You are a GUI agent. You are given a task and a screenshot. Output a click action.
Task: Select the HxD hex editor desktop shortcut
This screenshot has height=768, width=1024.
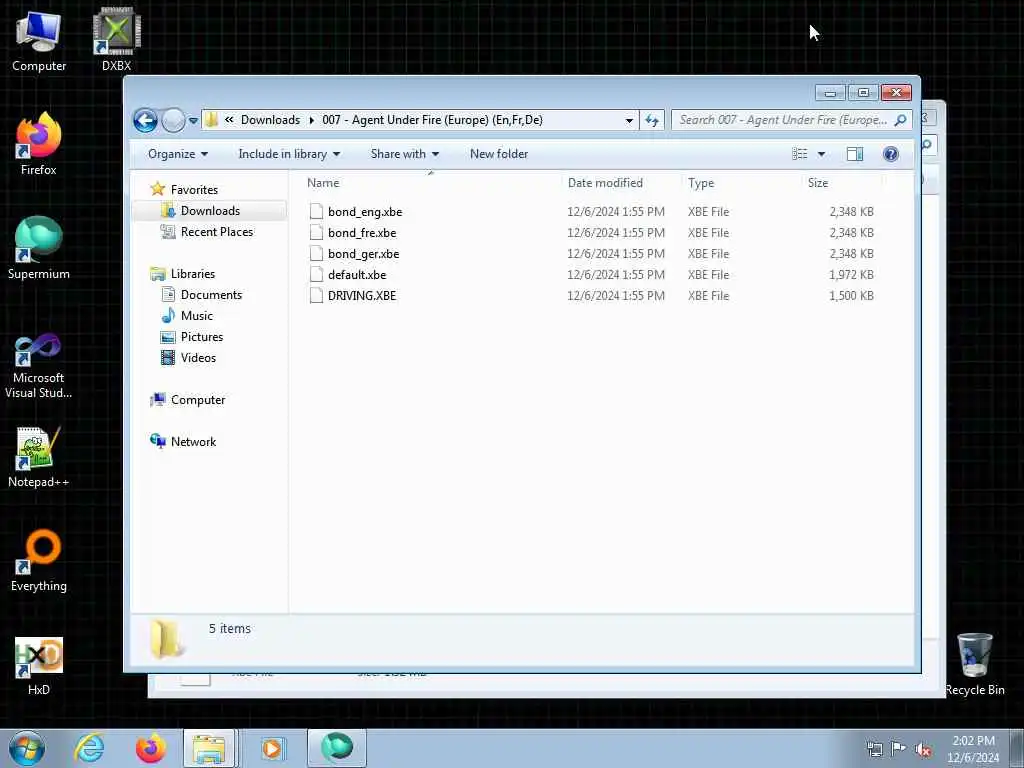point(39,665)
